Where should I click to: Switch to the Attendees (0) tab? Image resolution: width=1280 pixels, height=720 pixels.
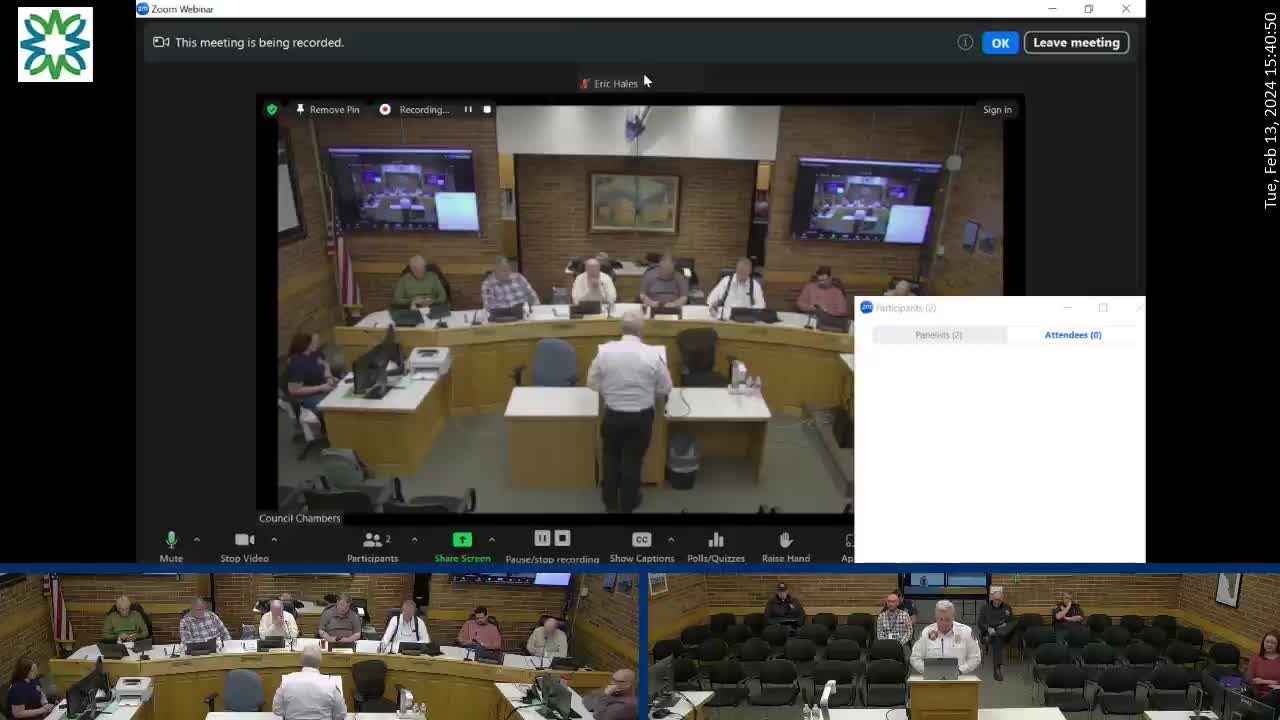pos(1072,335)
